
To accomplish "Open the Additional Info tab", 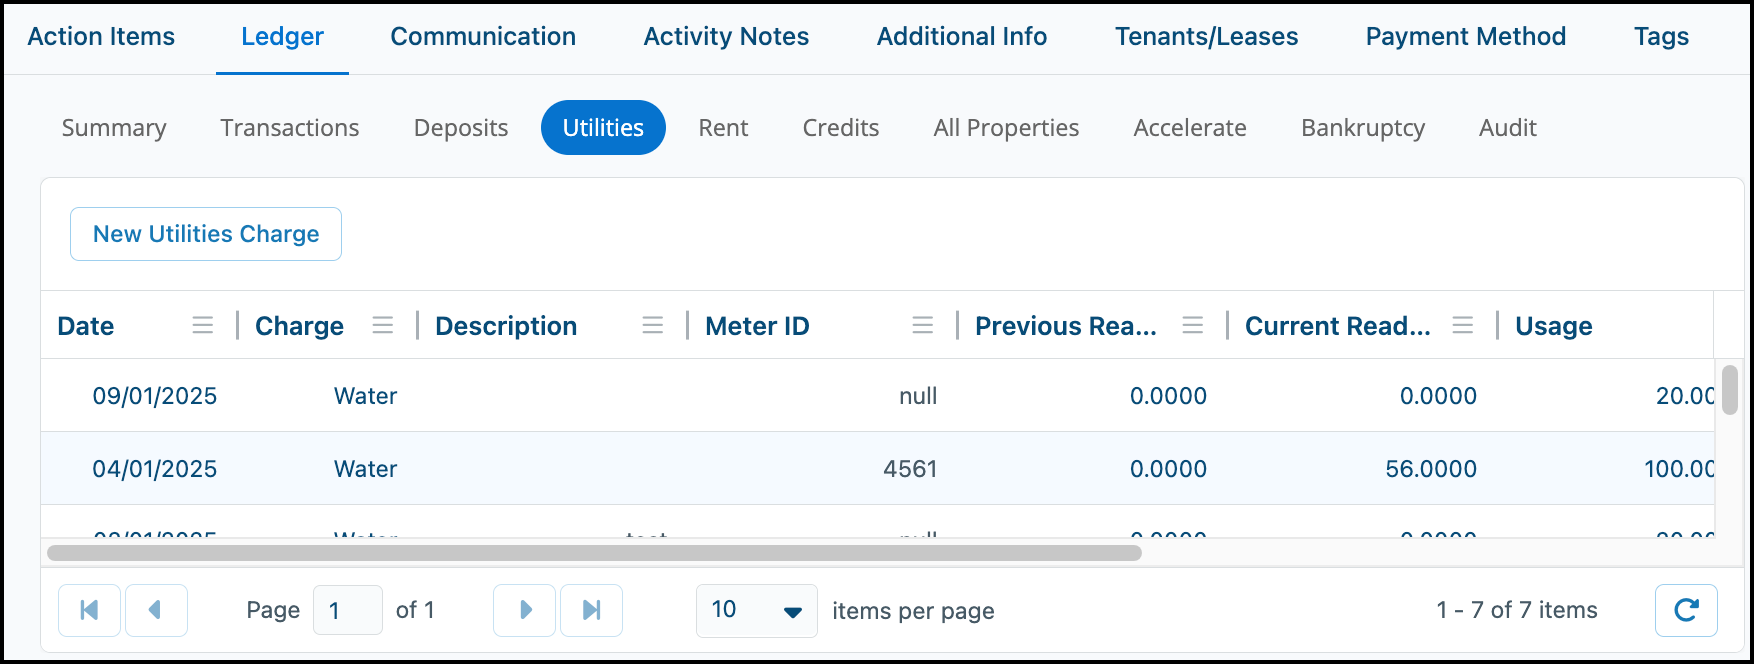I will click(x=962, y=37).
